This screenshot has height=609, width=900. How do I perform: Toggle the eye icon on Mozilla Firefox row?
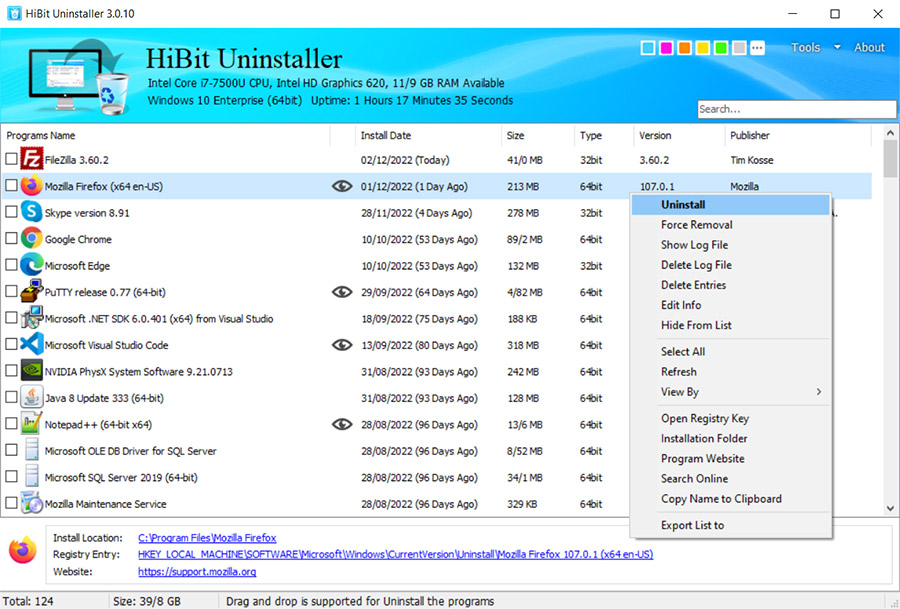[x=342, y=185]
